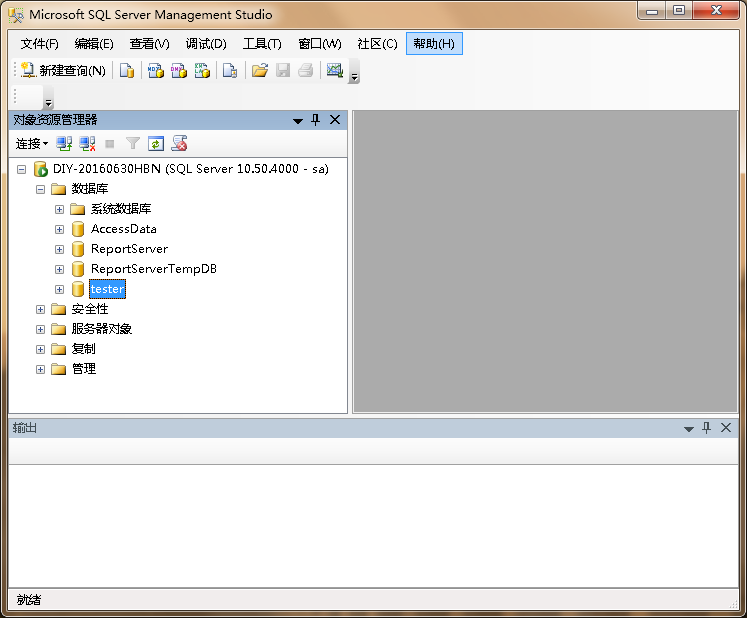
Task: Open the Activity Monitor toolbar icon
Action: coord(334,70)
